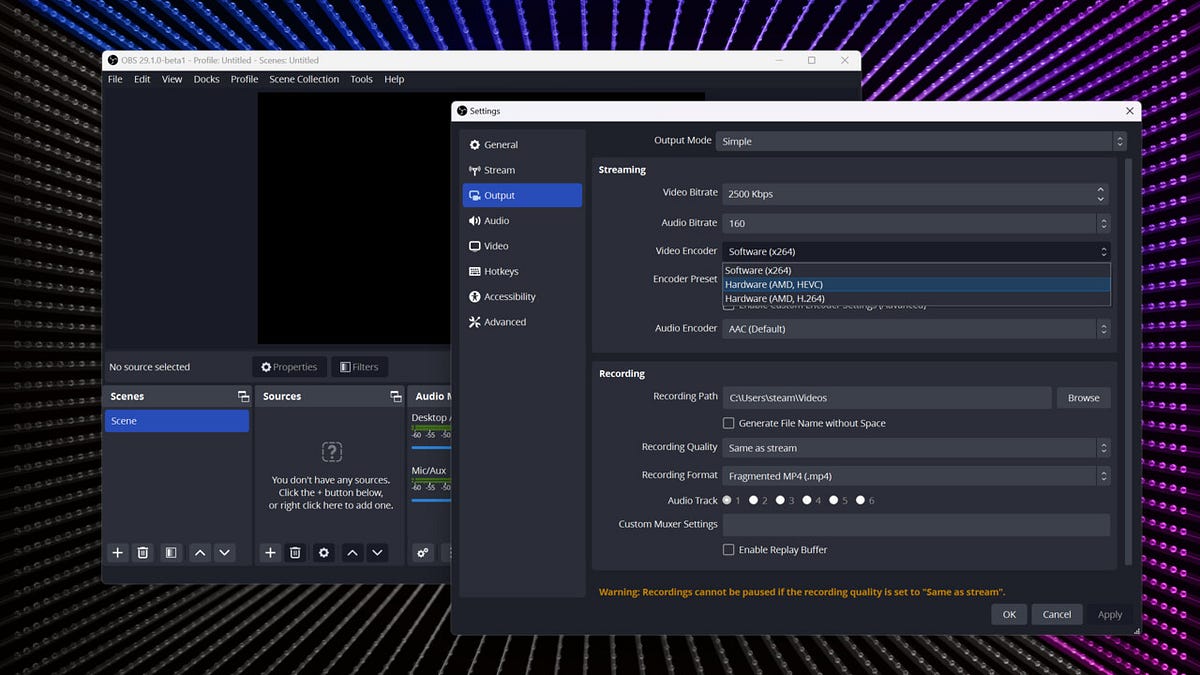Add a new scene with plus icon

click(118, 552)
